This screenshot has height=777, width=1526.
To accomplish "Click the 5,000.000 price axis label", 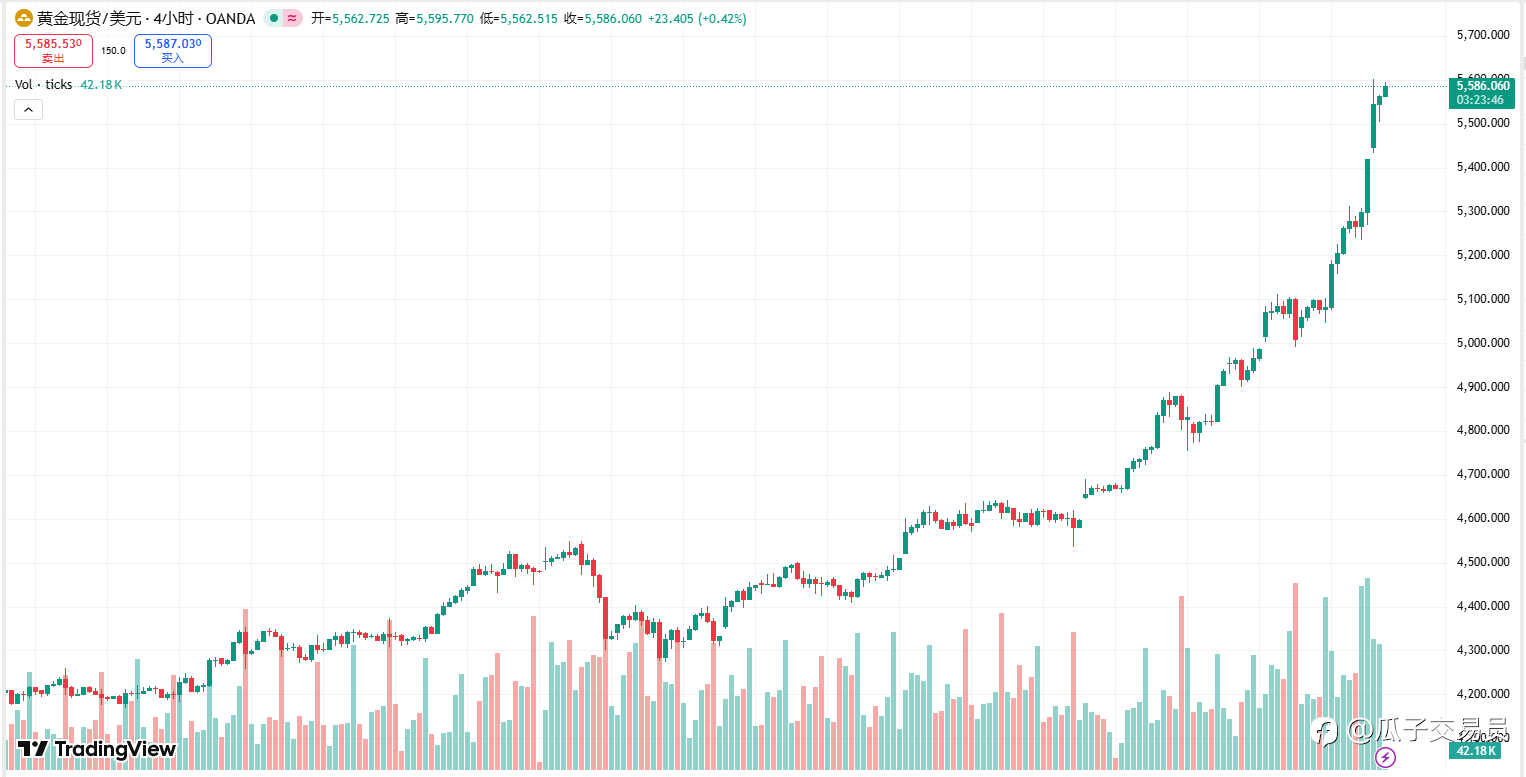I will [x=1482, y=343].
